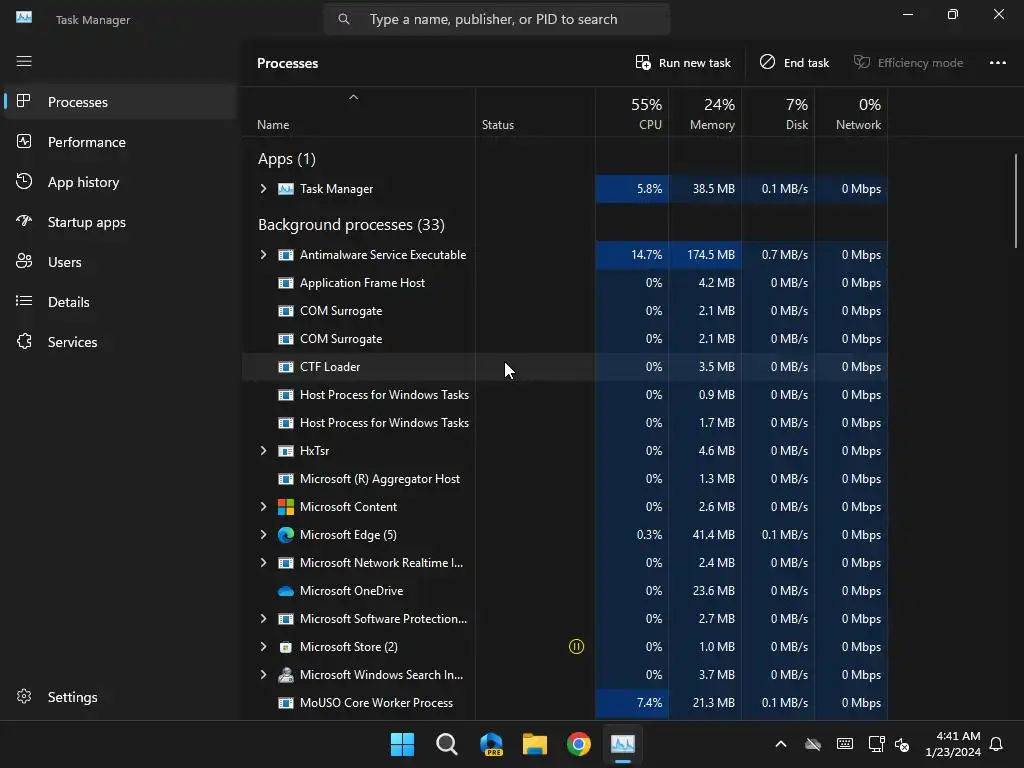Select the MoUSO Core Worker Process
The height and width of the screenshot is (768, 1024).
click(x=376, y=703)
